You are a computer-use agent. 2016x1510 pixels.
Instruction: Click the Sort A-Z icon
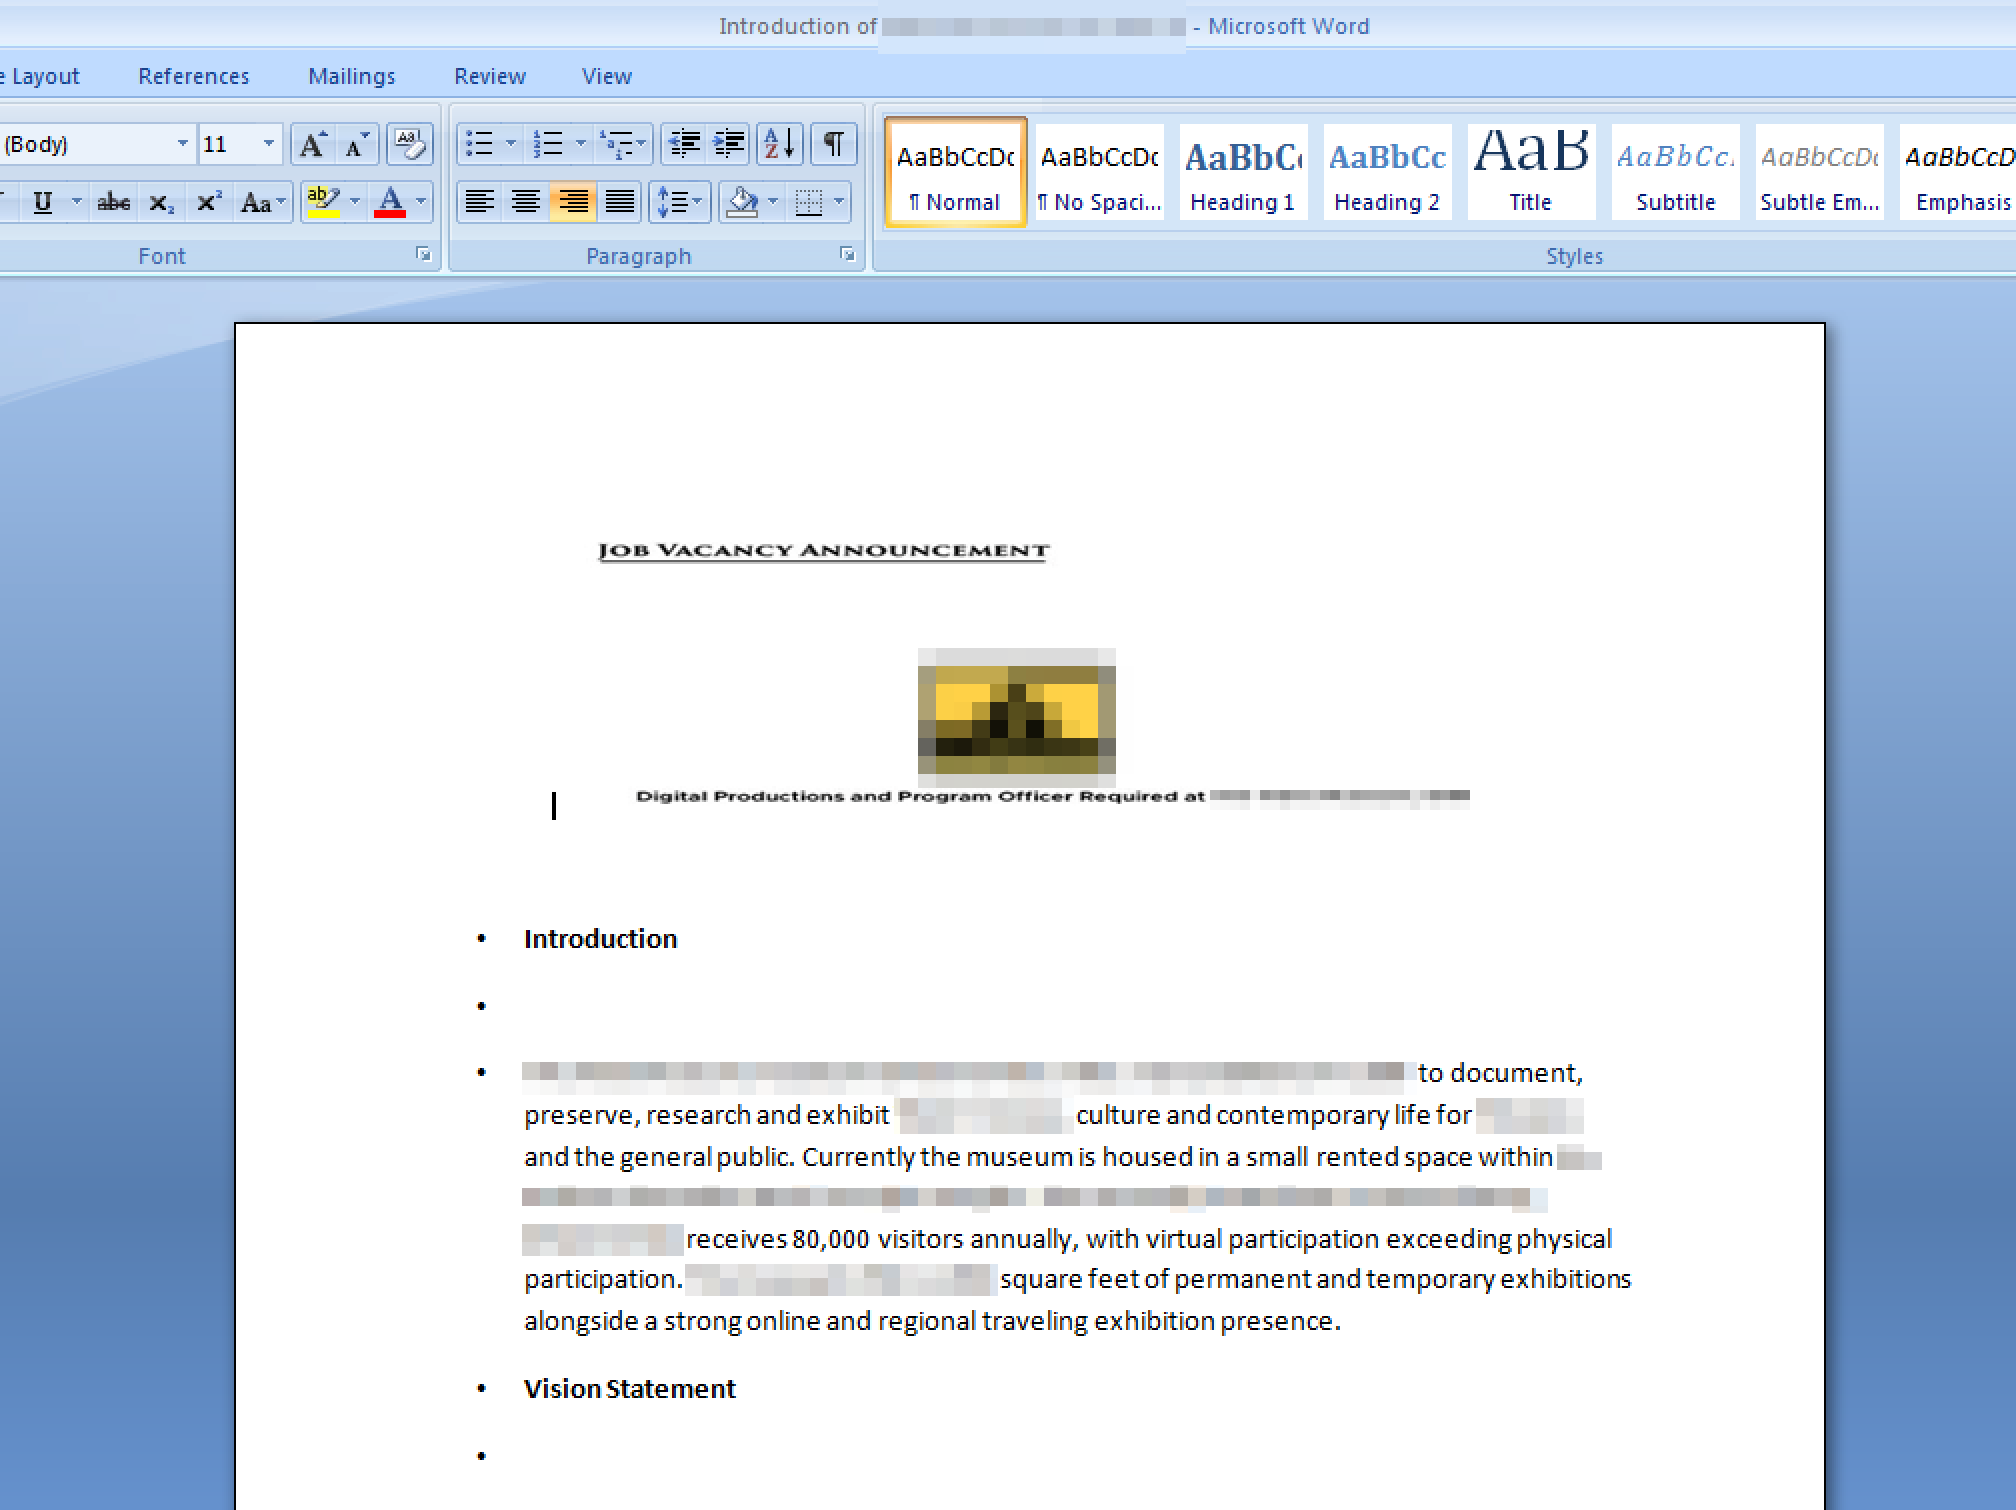[779, 145]
